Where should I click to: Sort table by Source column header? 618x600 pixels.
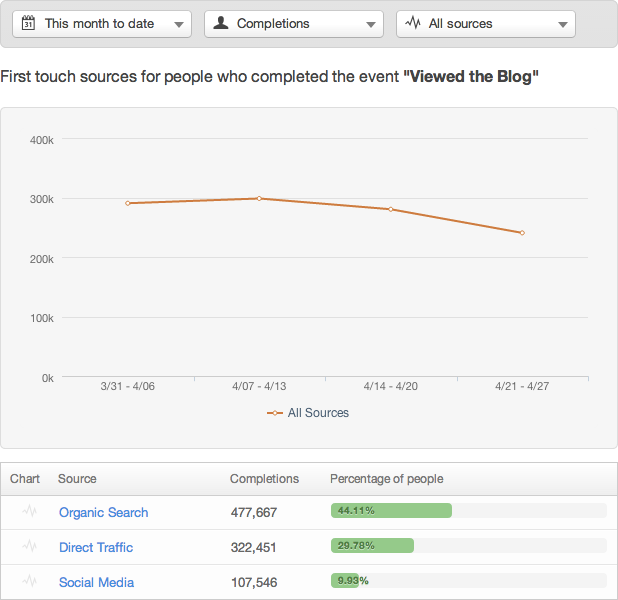[x=77, y=479]
